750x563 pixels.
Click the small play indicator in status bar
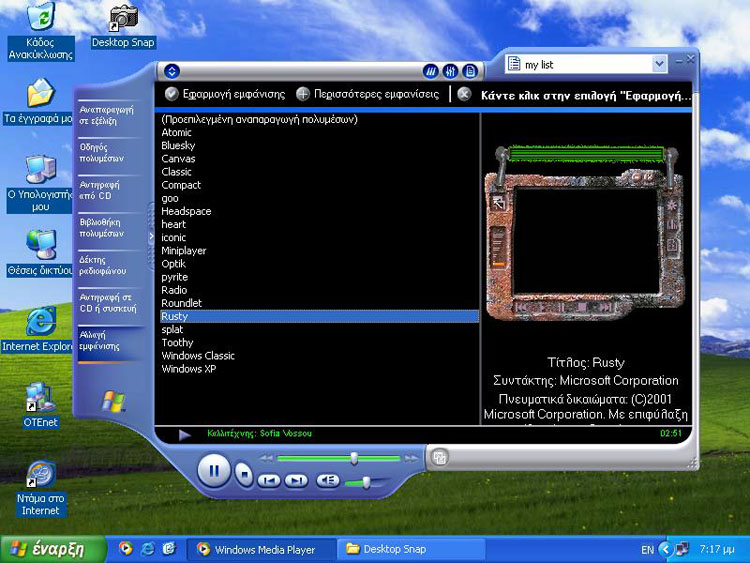click(185, 434)
